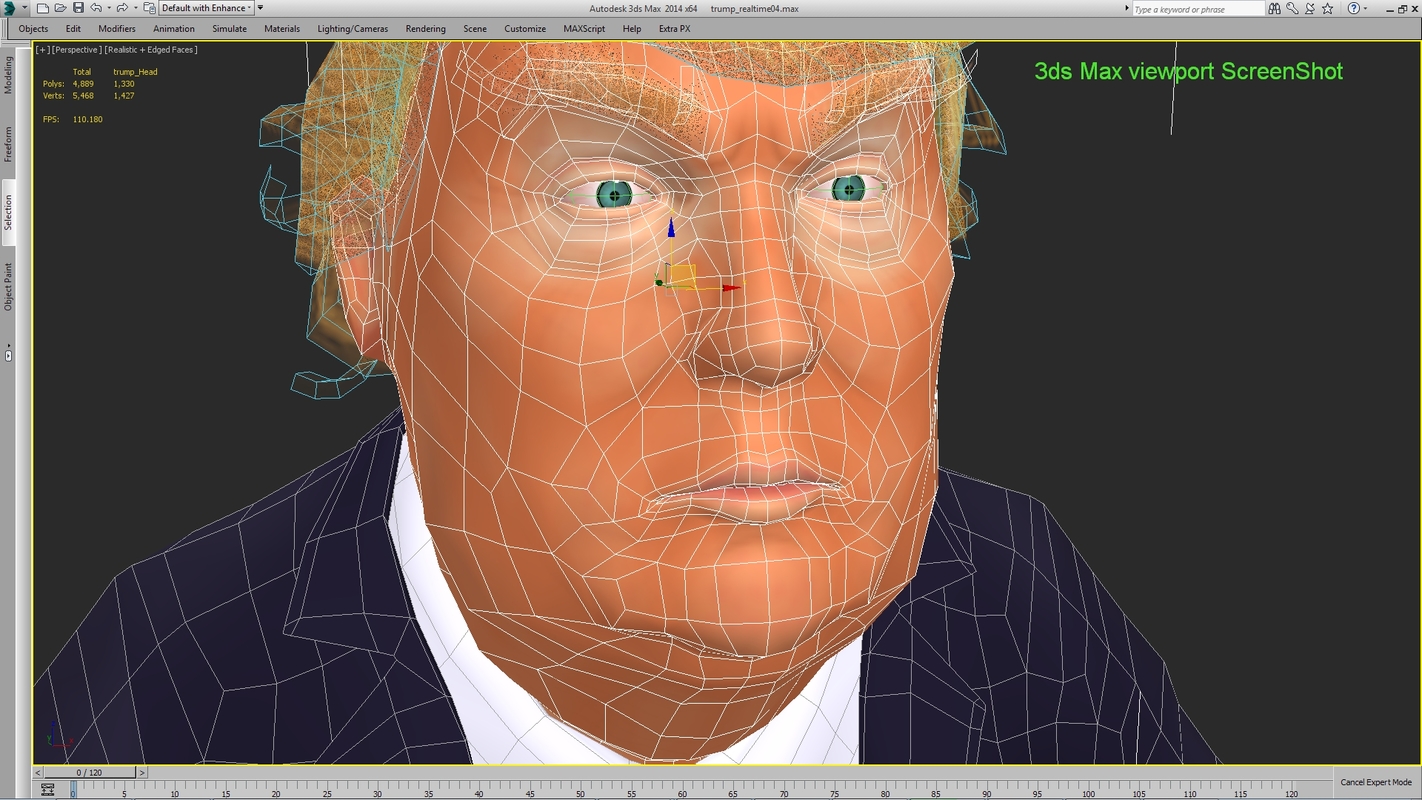This screenshot has height=800, width=1422.
Task: Open the Scene menu
Action: click(475, 29)
